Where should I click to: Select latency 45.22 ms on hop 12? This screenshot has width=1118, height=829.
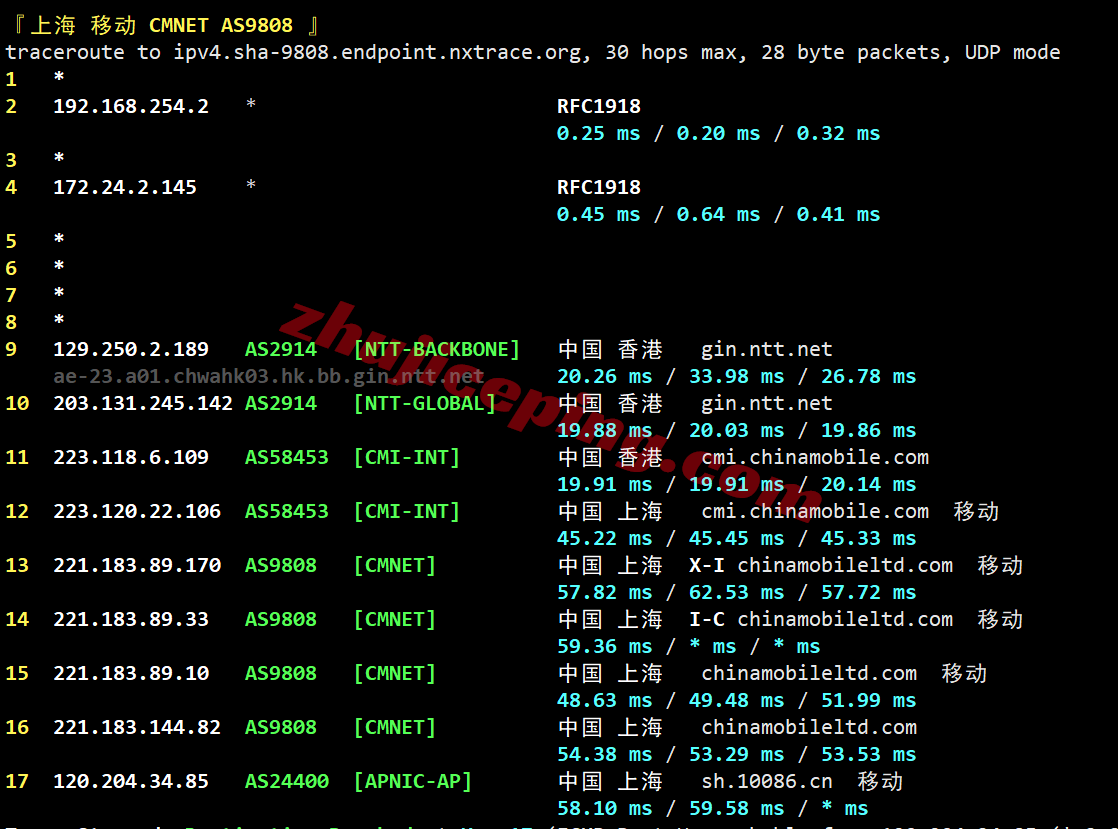coord(604,538)
